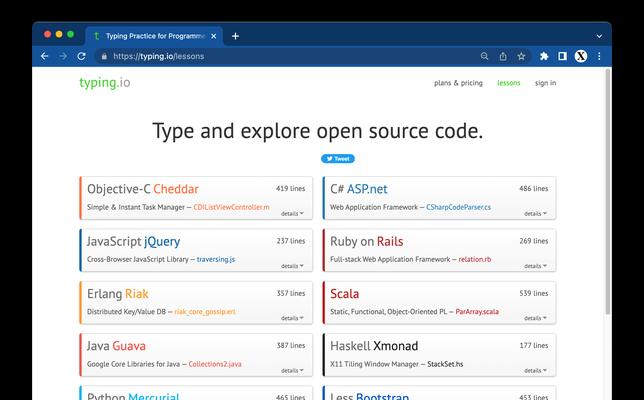The width and height of the screenshot is (644, 400).
Task: Click the typing.io logo
Action: [105, 83]
